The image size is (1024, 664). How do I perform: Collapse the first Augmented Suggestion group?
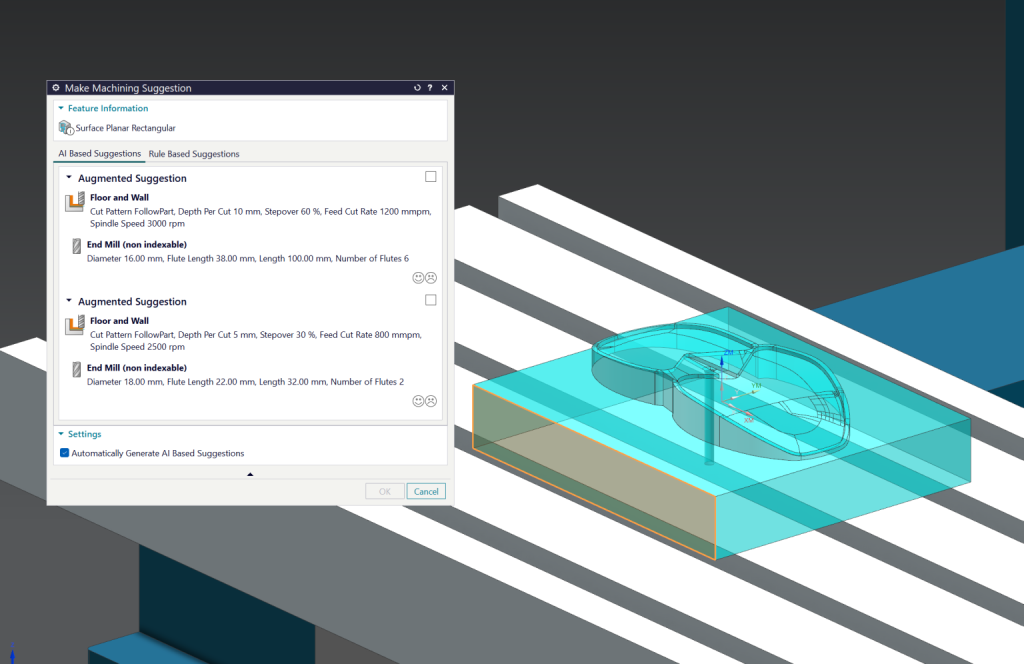[x=69, y=177]
